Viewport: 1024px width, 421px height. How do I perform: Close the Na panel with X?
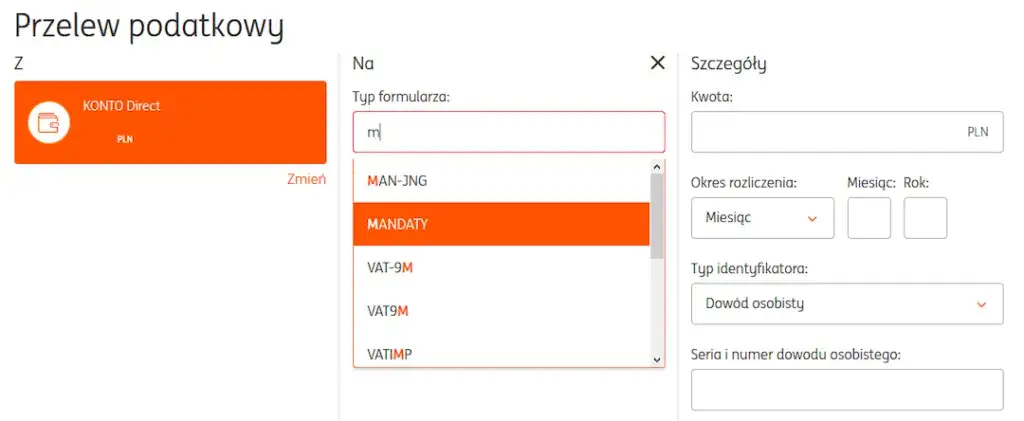pyautogui.click(x=657, y=63)
